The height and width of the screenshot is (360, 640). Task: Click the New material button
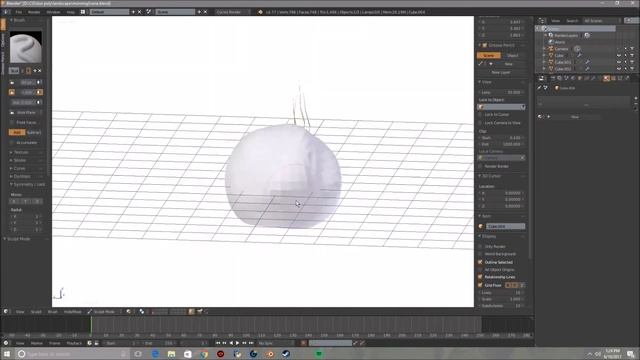click(x=575, y=117)
